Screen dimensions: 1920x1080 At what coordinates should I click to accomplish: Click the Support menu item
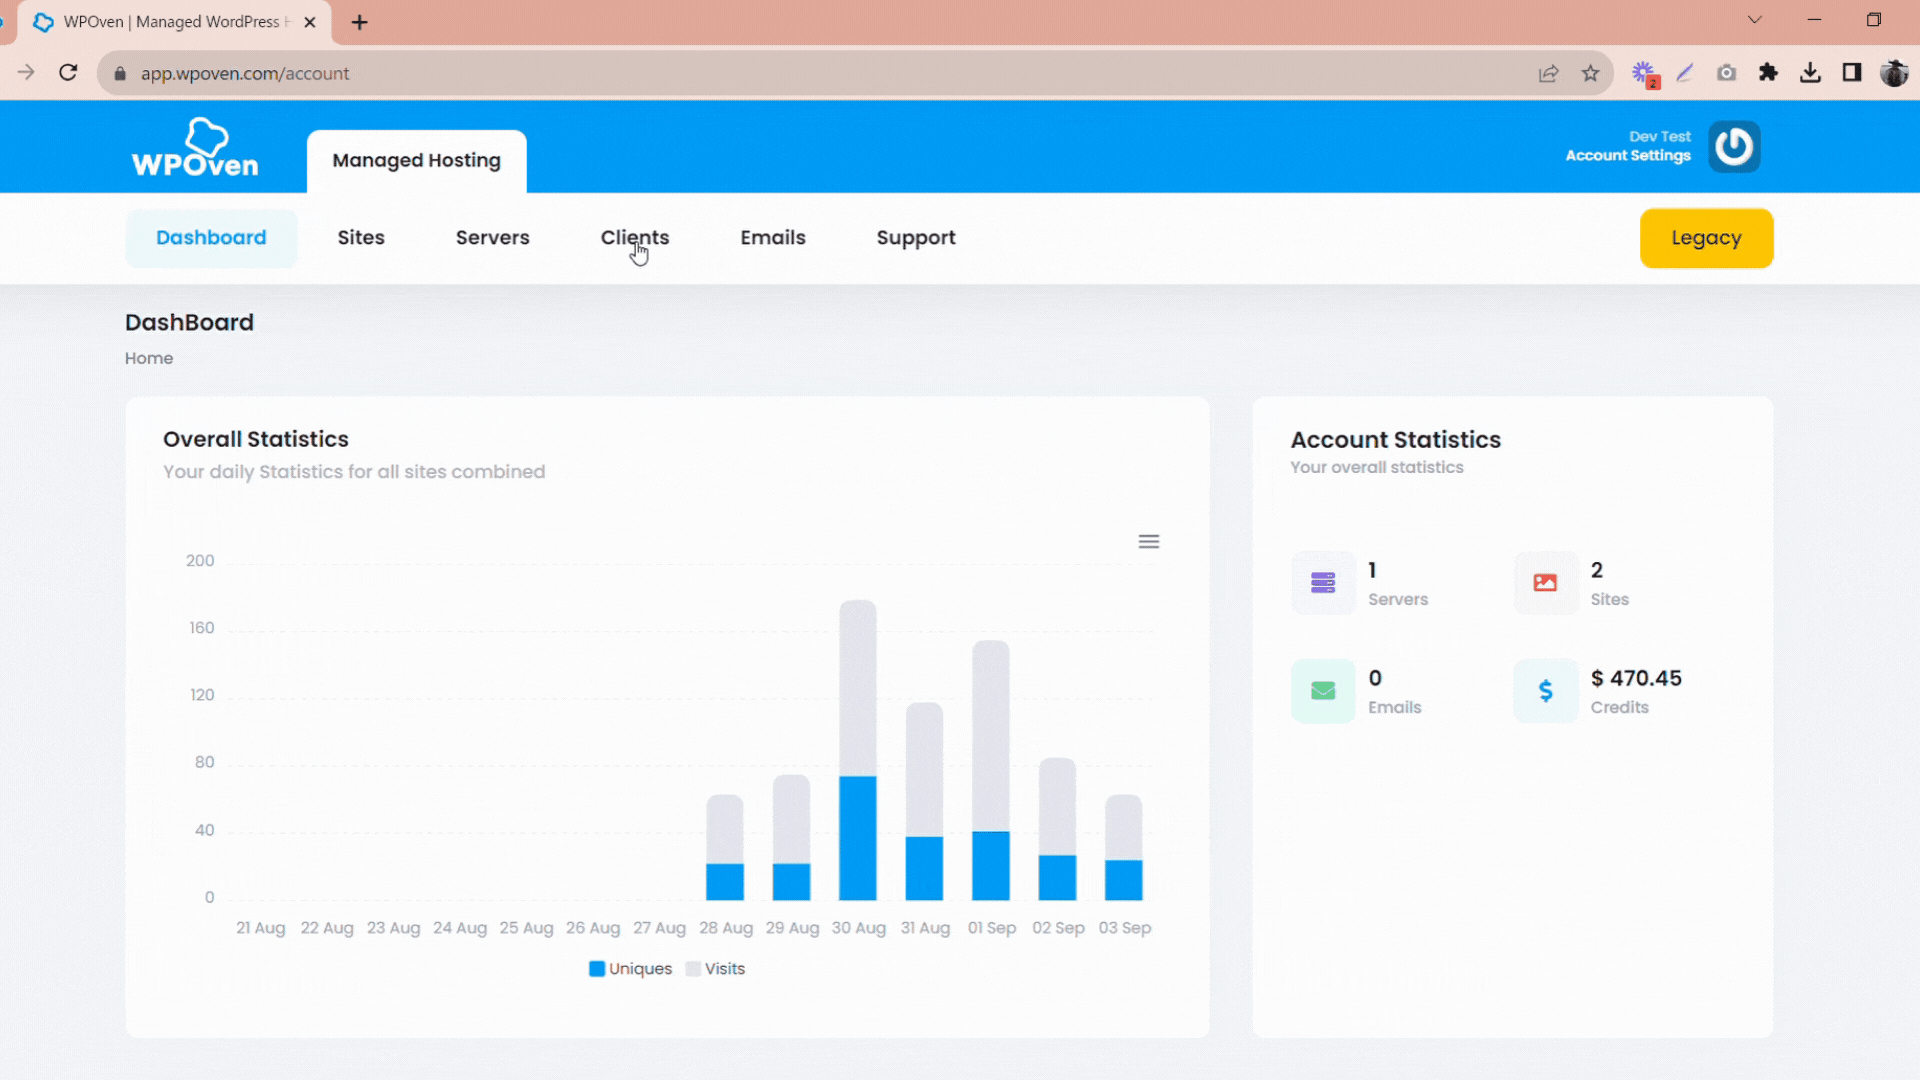click(x=916, y=237)
